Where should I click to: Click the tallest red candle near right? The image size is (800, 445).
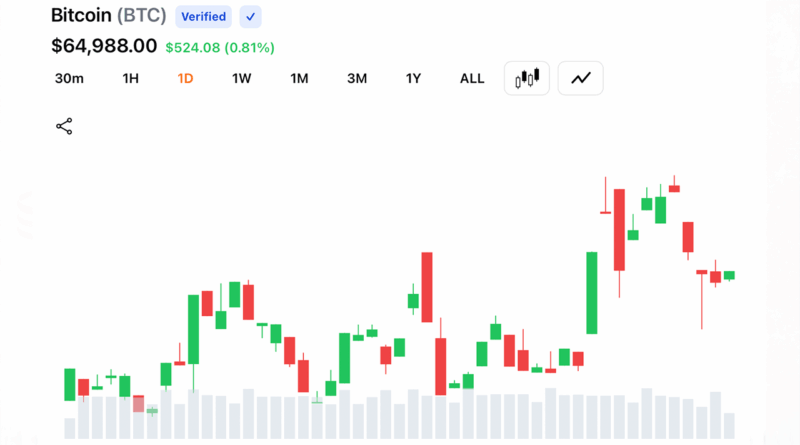tap(619, 230)
